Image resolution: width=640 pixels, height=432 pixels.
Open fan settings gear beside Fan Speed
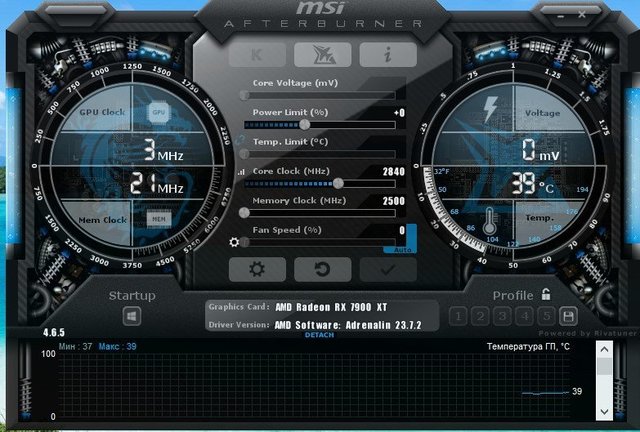(234, 242)
